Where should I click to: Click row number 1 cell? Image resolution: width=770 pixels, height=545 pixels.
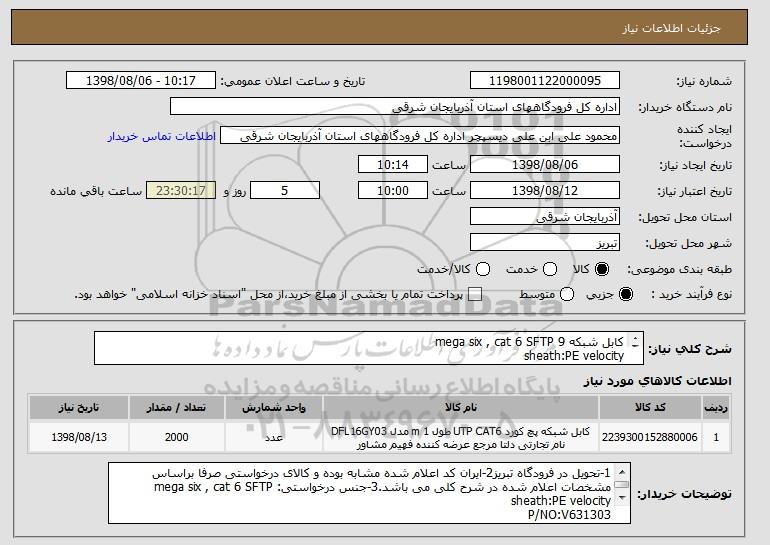click(x=716, y=437)
